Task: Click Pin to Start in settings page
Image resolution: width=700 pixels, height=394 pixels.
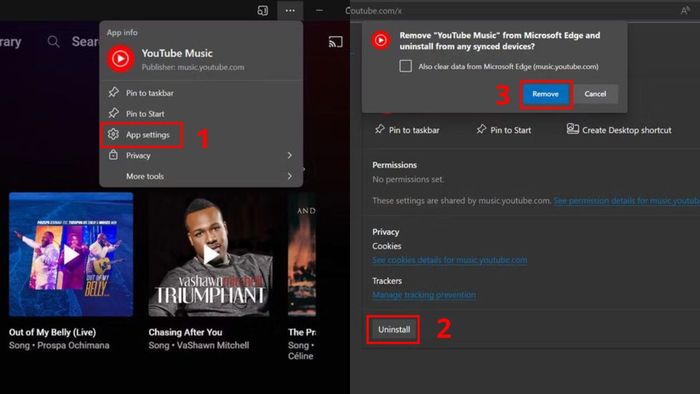Action: [504, 130]
